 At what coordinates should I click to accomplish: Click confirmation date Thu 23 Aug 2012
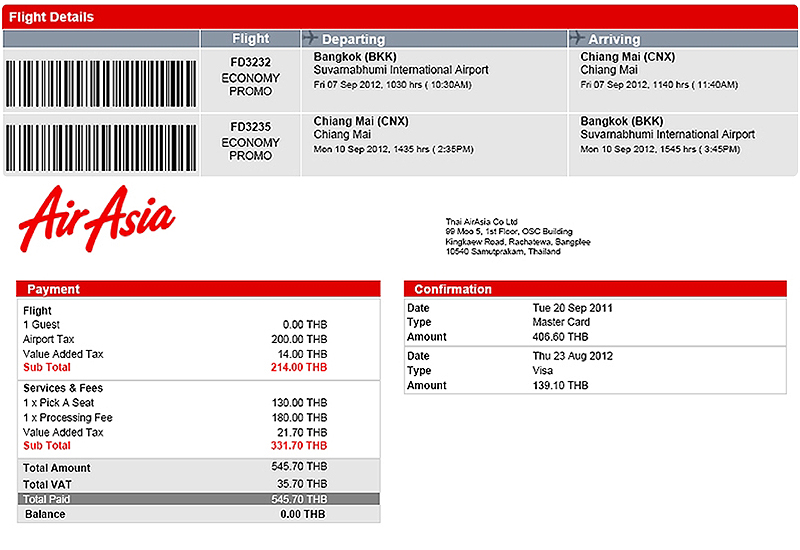(x=572, y=356)
